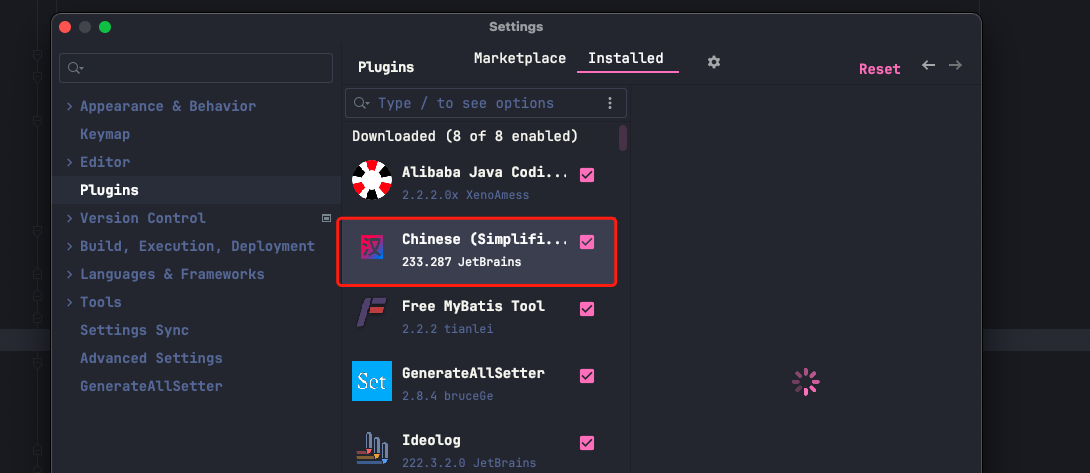1090x473 pixels.
Task: Click the Reset link
Action: pyautogui.click(x=879, y=69)
